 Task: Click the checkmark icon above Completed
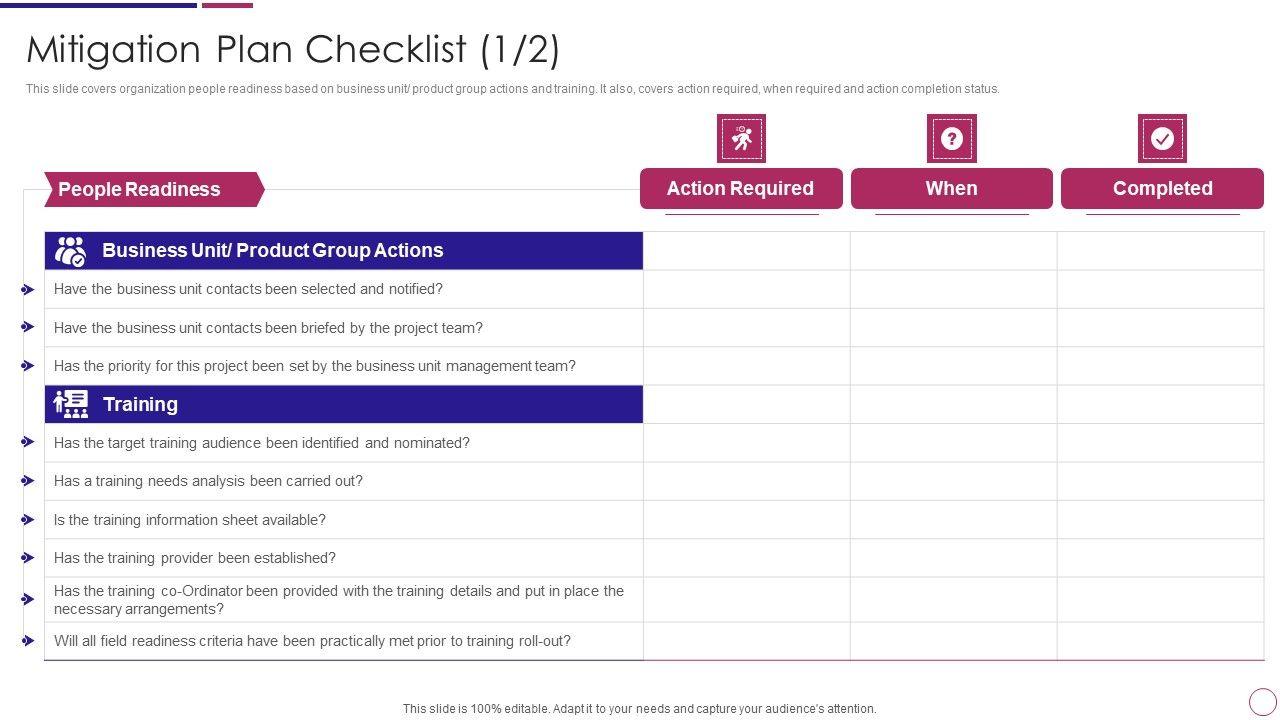click(x=1162, y=138)
